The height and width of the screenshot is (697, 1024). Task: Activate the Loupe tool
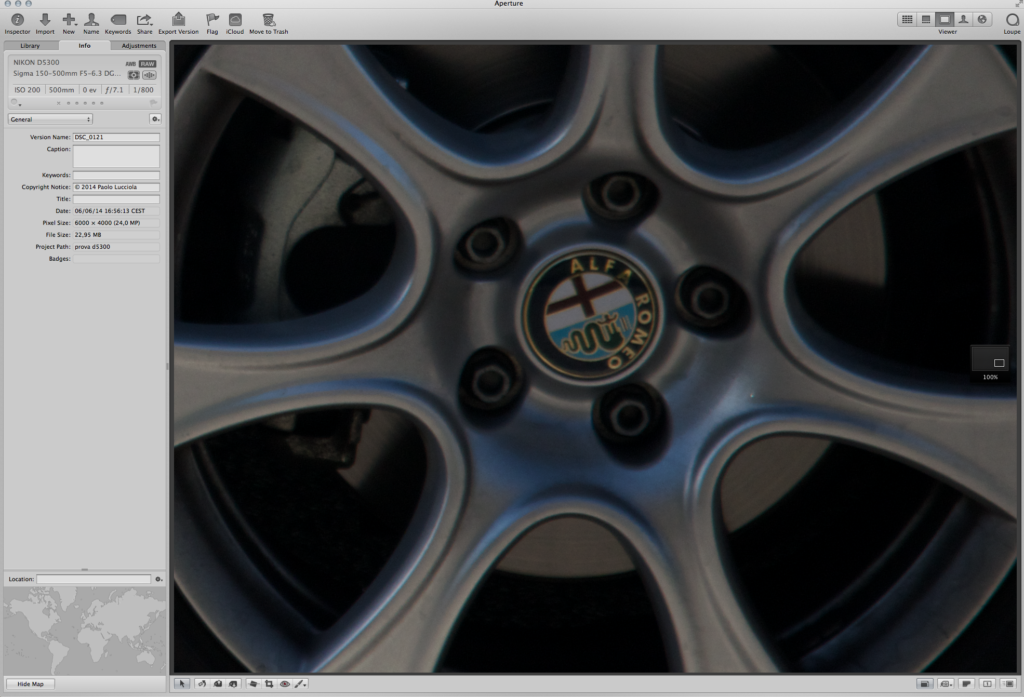click(x=1012, y=23)
